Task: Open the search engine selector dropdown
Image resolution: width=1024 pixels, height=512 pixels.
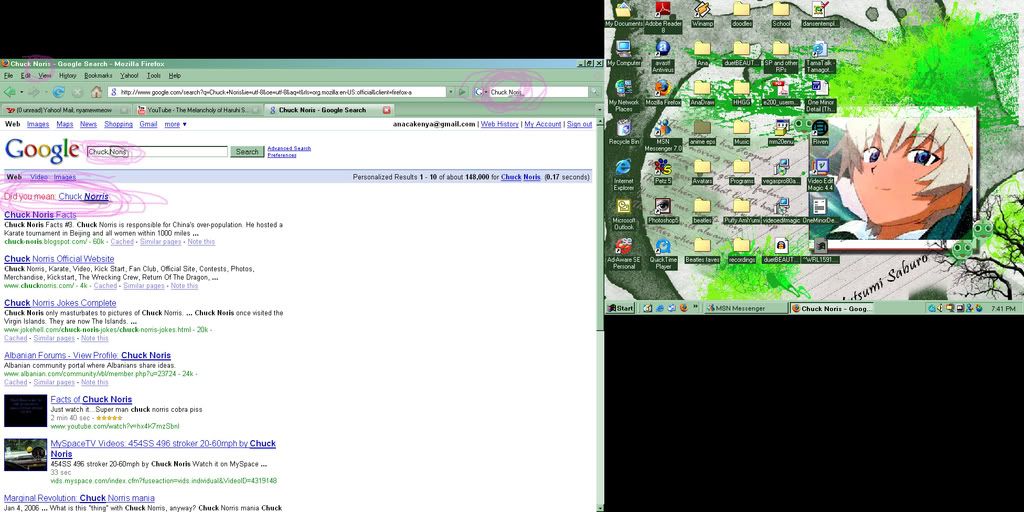Action: tap(482, 92)
